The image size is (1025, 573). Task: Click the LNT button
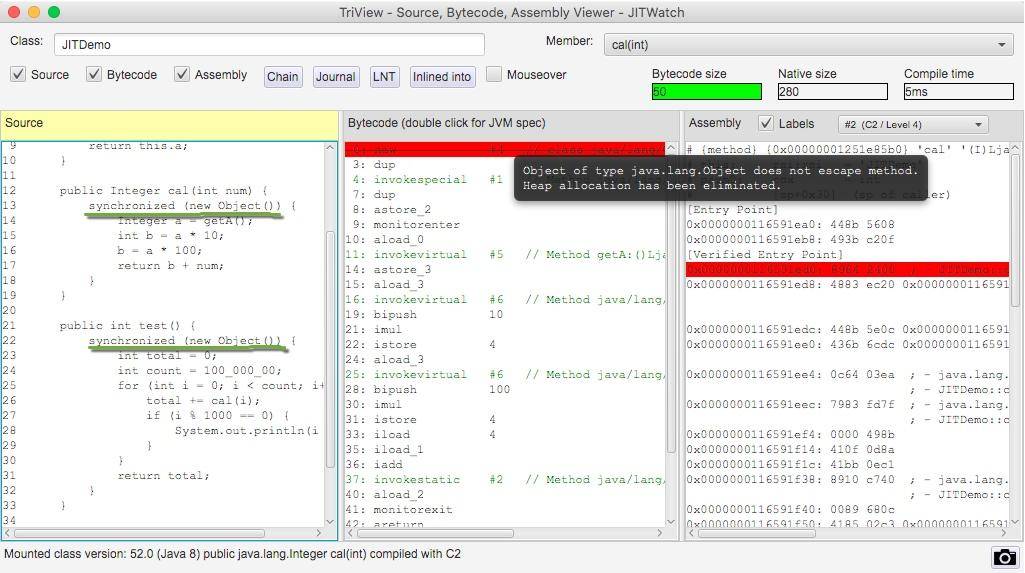[x=384, y=76]
